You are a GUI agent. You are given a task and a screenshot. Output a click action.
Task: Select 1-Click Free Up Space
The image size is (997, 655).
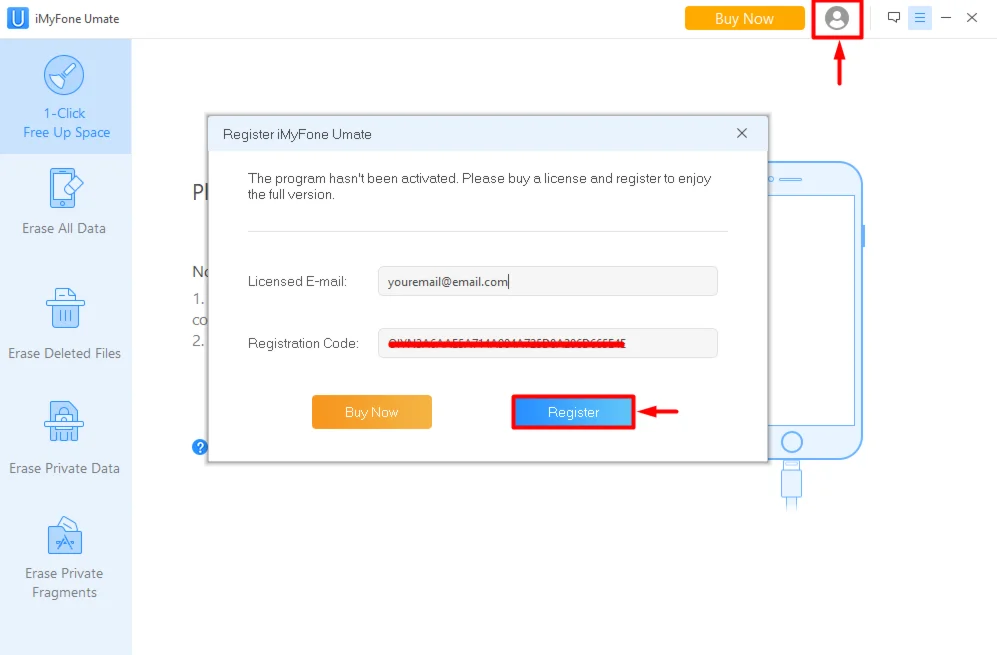pos(65,97)
